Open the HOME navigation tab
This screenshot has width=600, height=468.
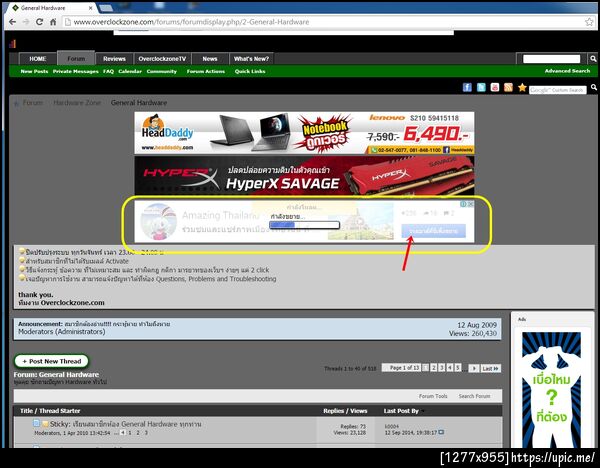tap(38, 59)
